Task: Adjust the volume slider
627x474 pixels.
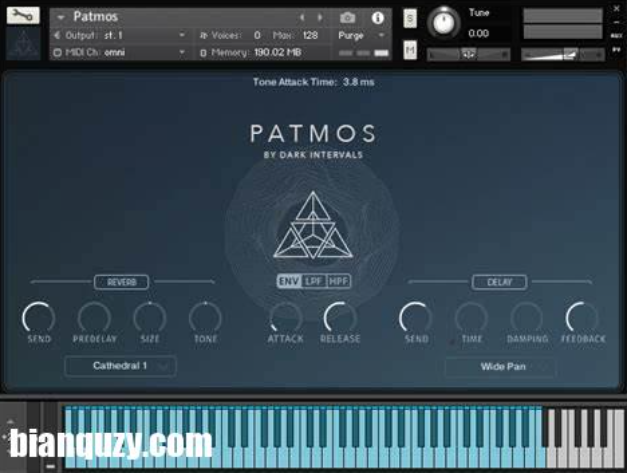Action: tap(562, 54)
